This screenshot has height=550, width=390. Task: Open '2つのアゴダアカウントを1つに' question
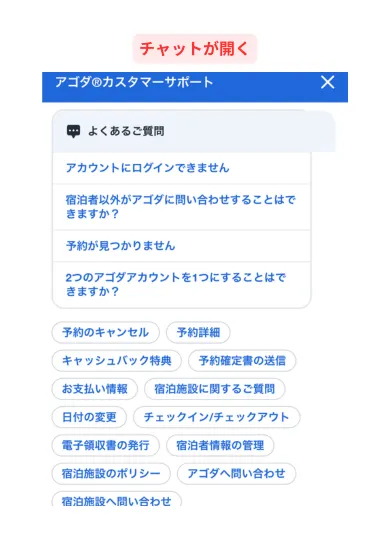181,284
